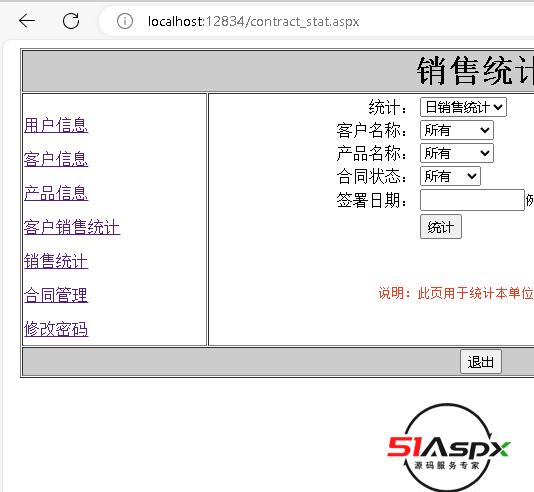Click the 修改密码 link

(x=56, y=329)
